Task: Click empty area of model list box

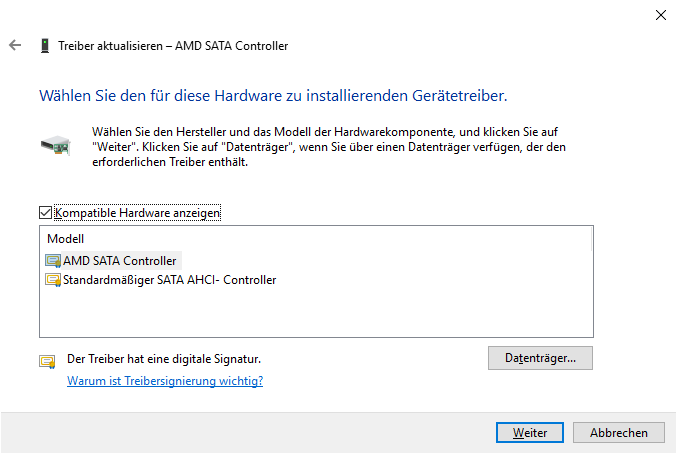Action: [x=315, y=315]
